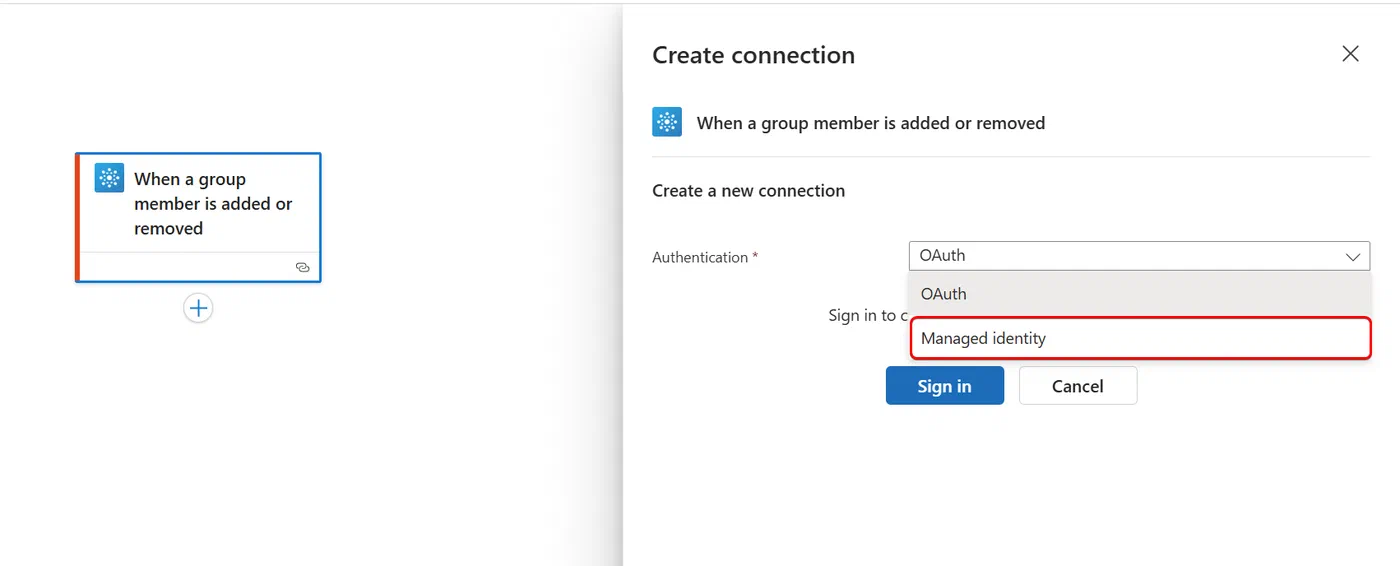Click the Authentication field label
This screenshot has height=566, width=1400.
click(705, 257)
